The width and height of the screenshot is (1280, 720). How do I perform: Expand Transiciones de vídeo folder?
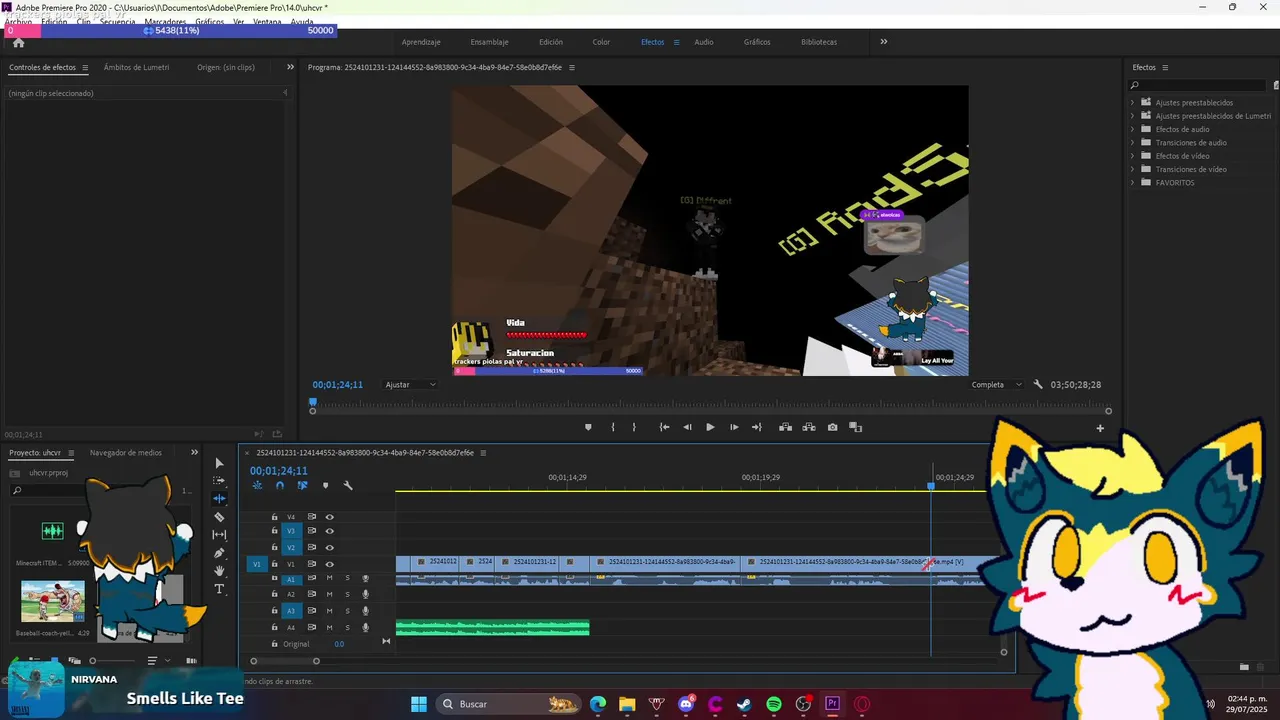click(1133, 169)
